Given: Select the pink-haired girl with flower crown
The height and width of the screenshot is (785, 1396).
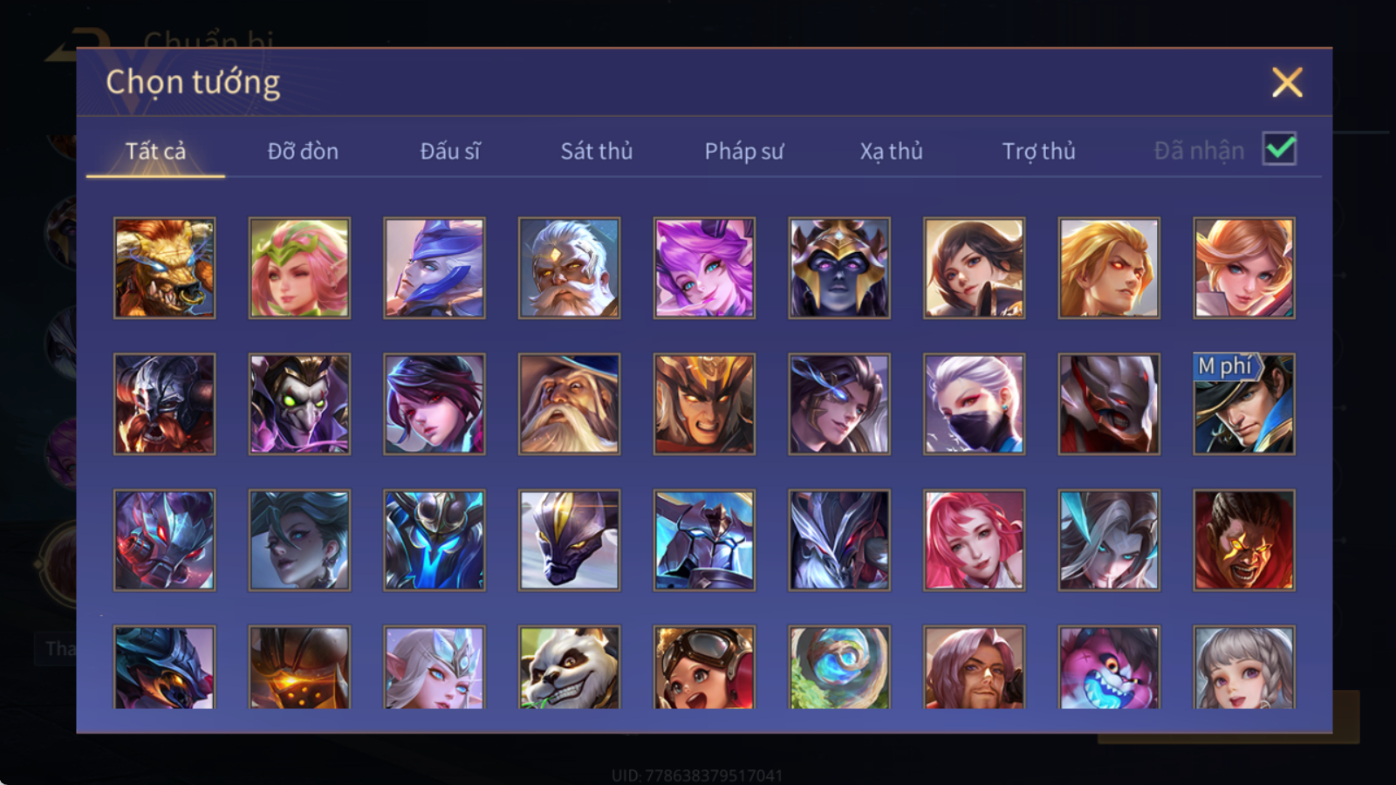Looking at the screenshot, I should (299, 268).
